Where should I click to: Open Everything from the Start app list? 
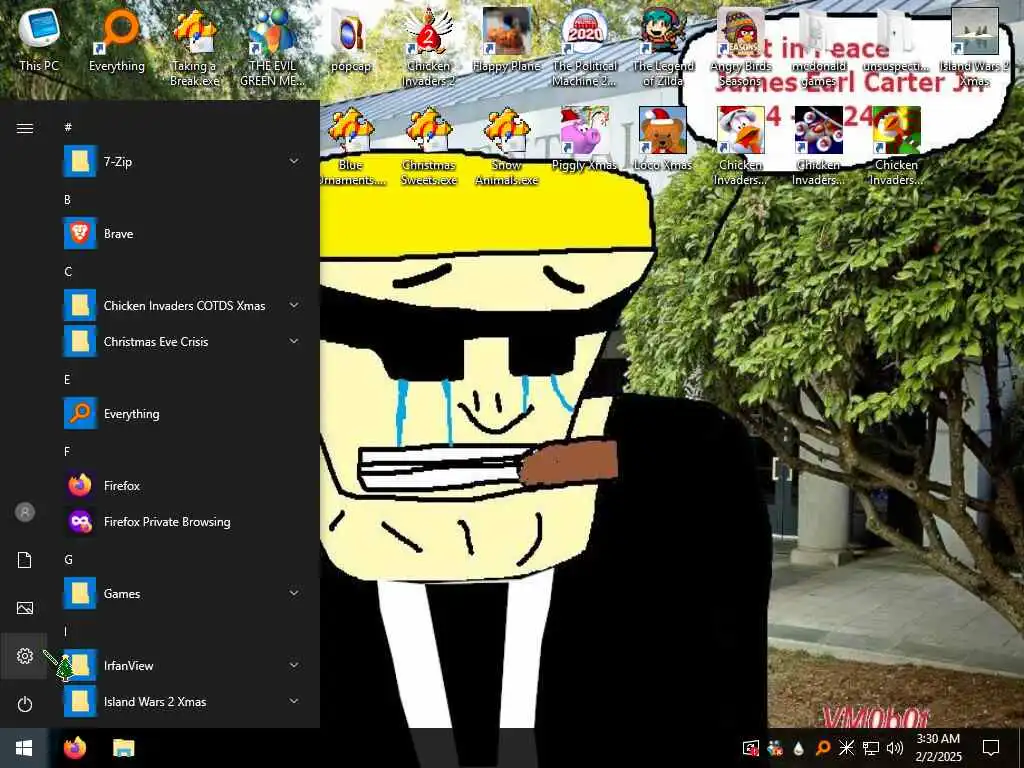coord(185,413)
